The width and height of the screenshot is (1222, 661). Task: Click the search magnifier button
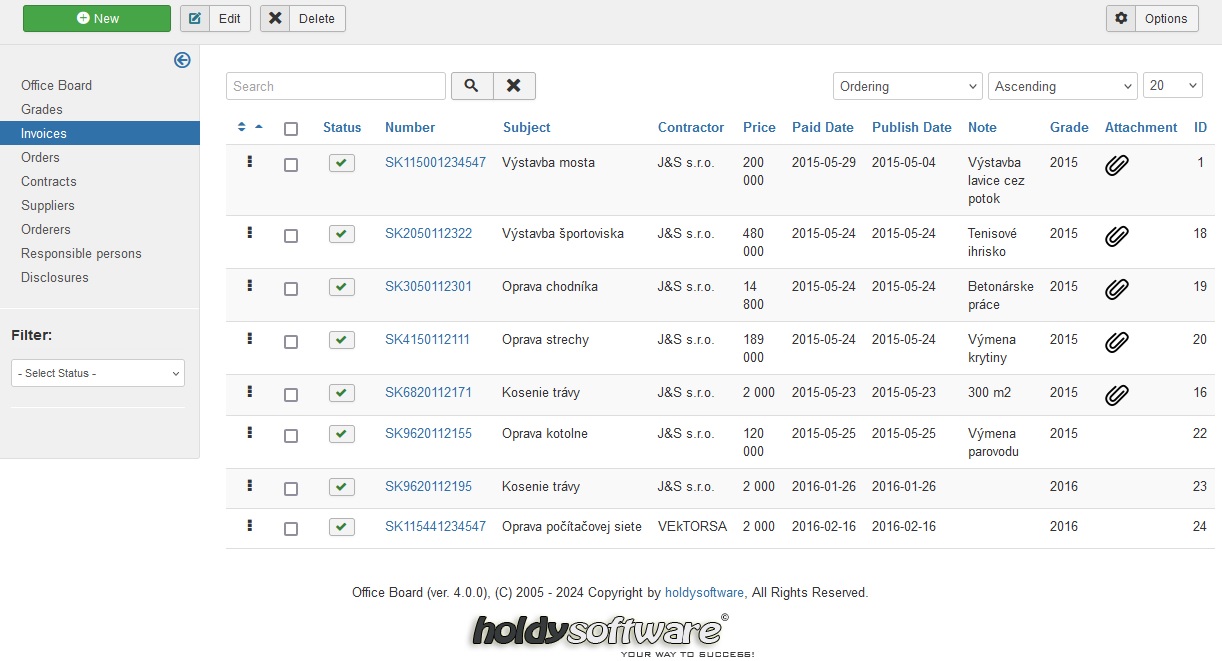pyautogui.click(x=472, y=86)
